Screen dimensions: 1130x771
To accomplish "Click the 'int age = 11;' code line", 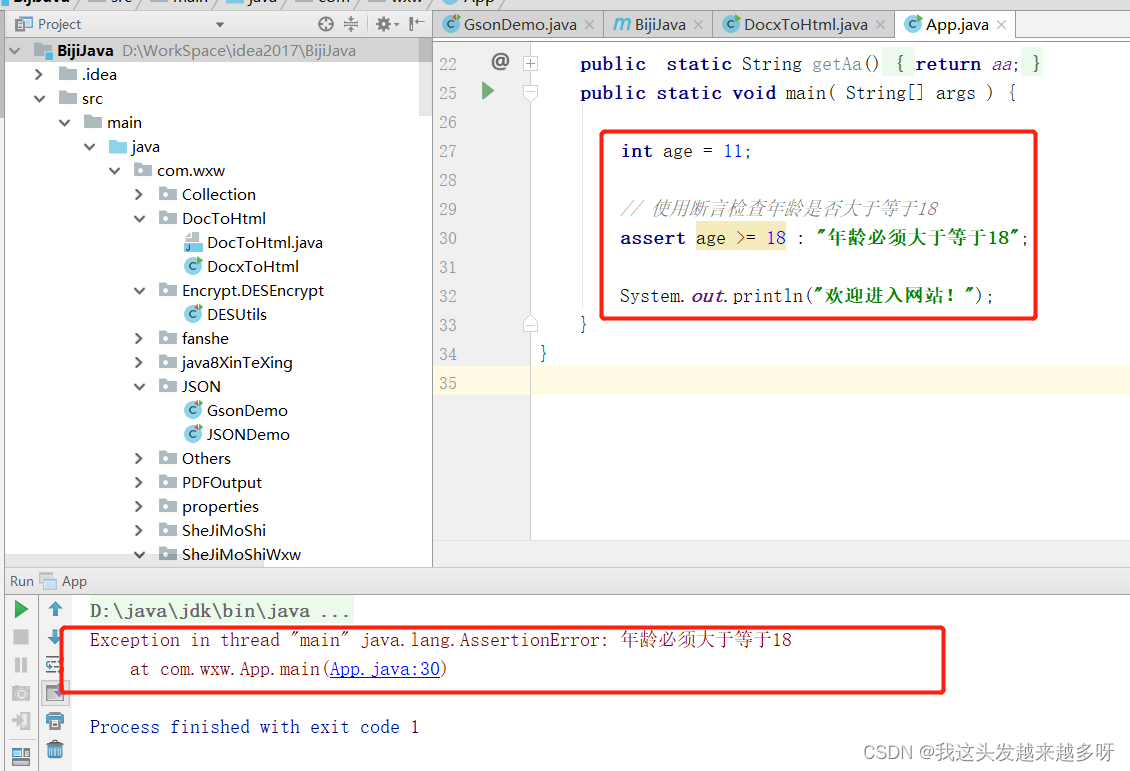I will pyautogui.click(x=685, y=151).
